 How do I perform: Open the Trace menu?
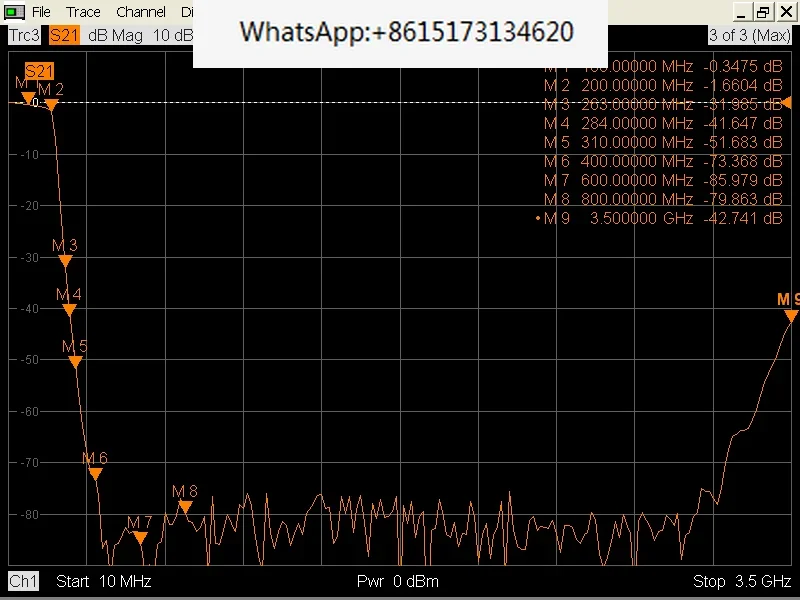[x=83, y=12]
